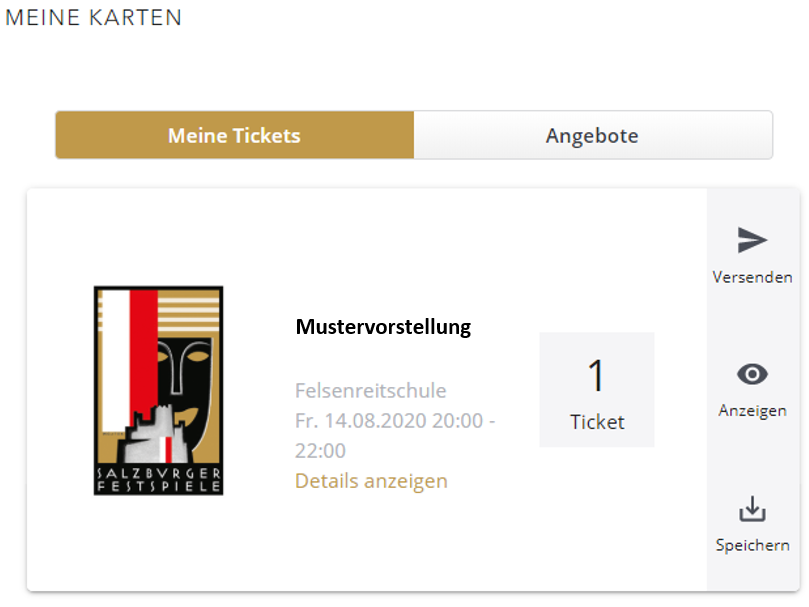This screenshot has width=809, height=607.
Task: Click the Salzburger Festspiele poster thumbnail
Action: (x=158, y=391)
